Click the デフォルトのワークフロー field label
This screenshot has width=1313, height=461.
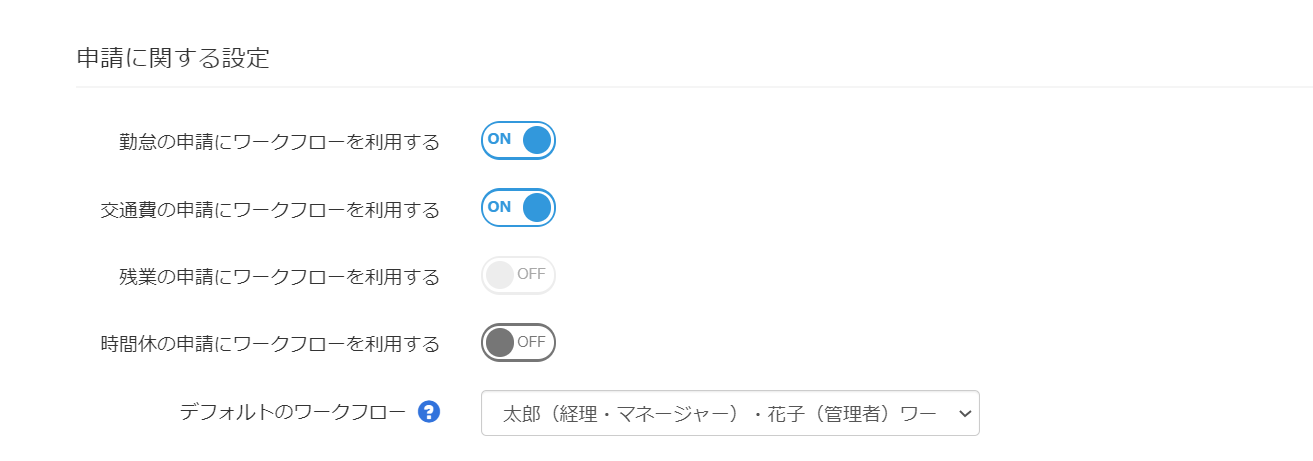pyautogui.click(x=293, y=411)
